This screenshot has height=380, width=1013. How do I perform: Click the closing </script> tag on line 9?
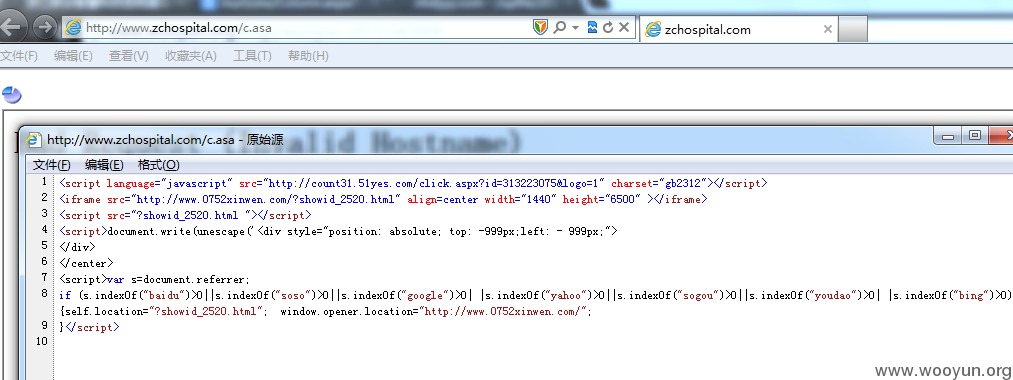click(x=92, y=328)
